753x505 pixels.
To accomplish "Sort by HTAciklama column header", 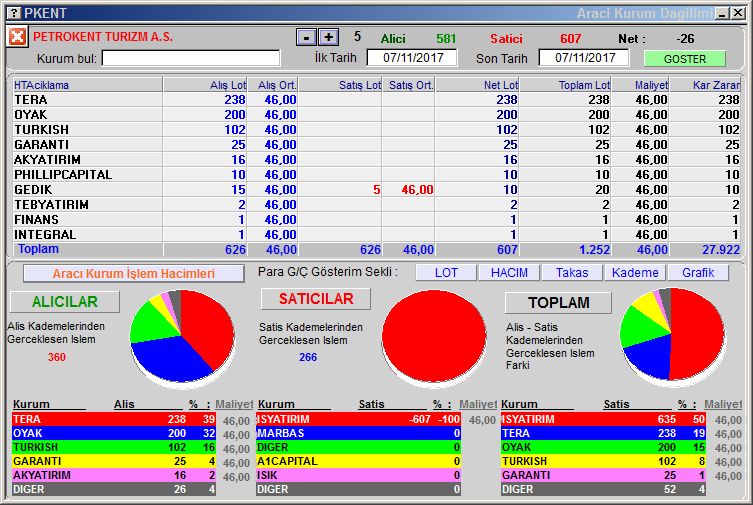I will point(88,85).
